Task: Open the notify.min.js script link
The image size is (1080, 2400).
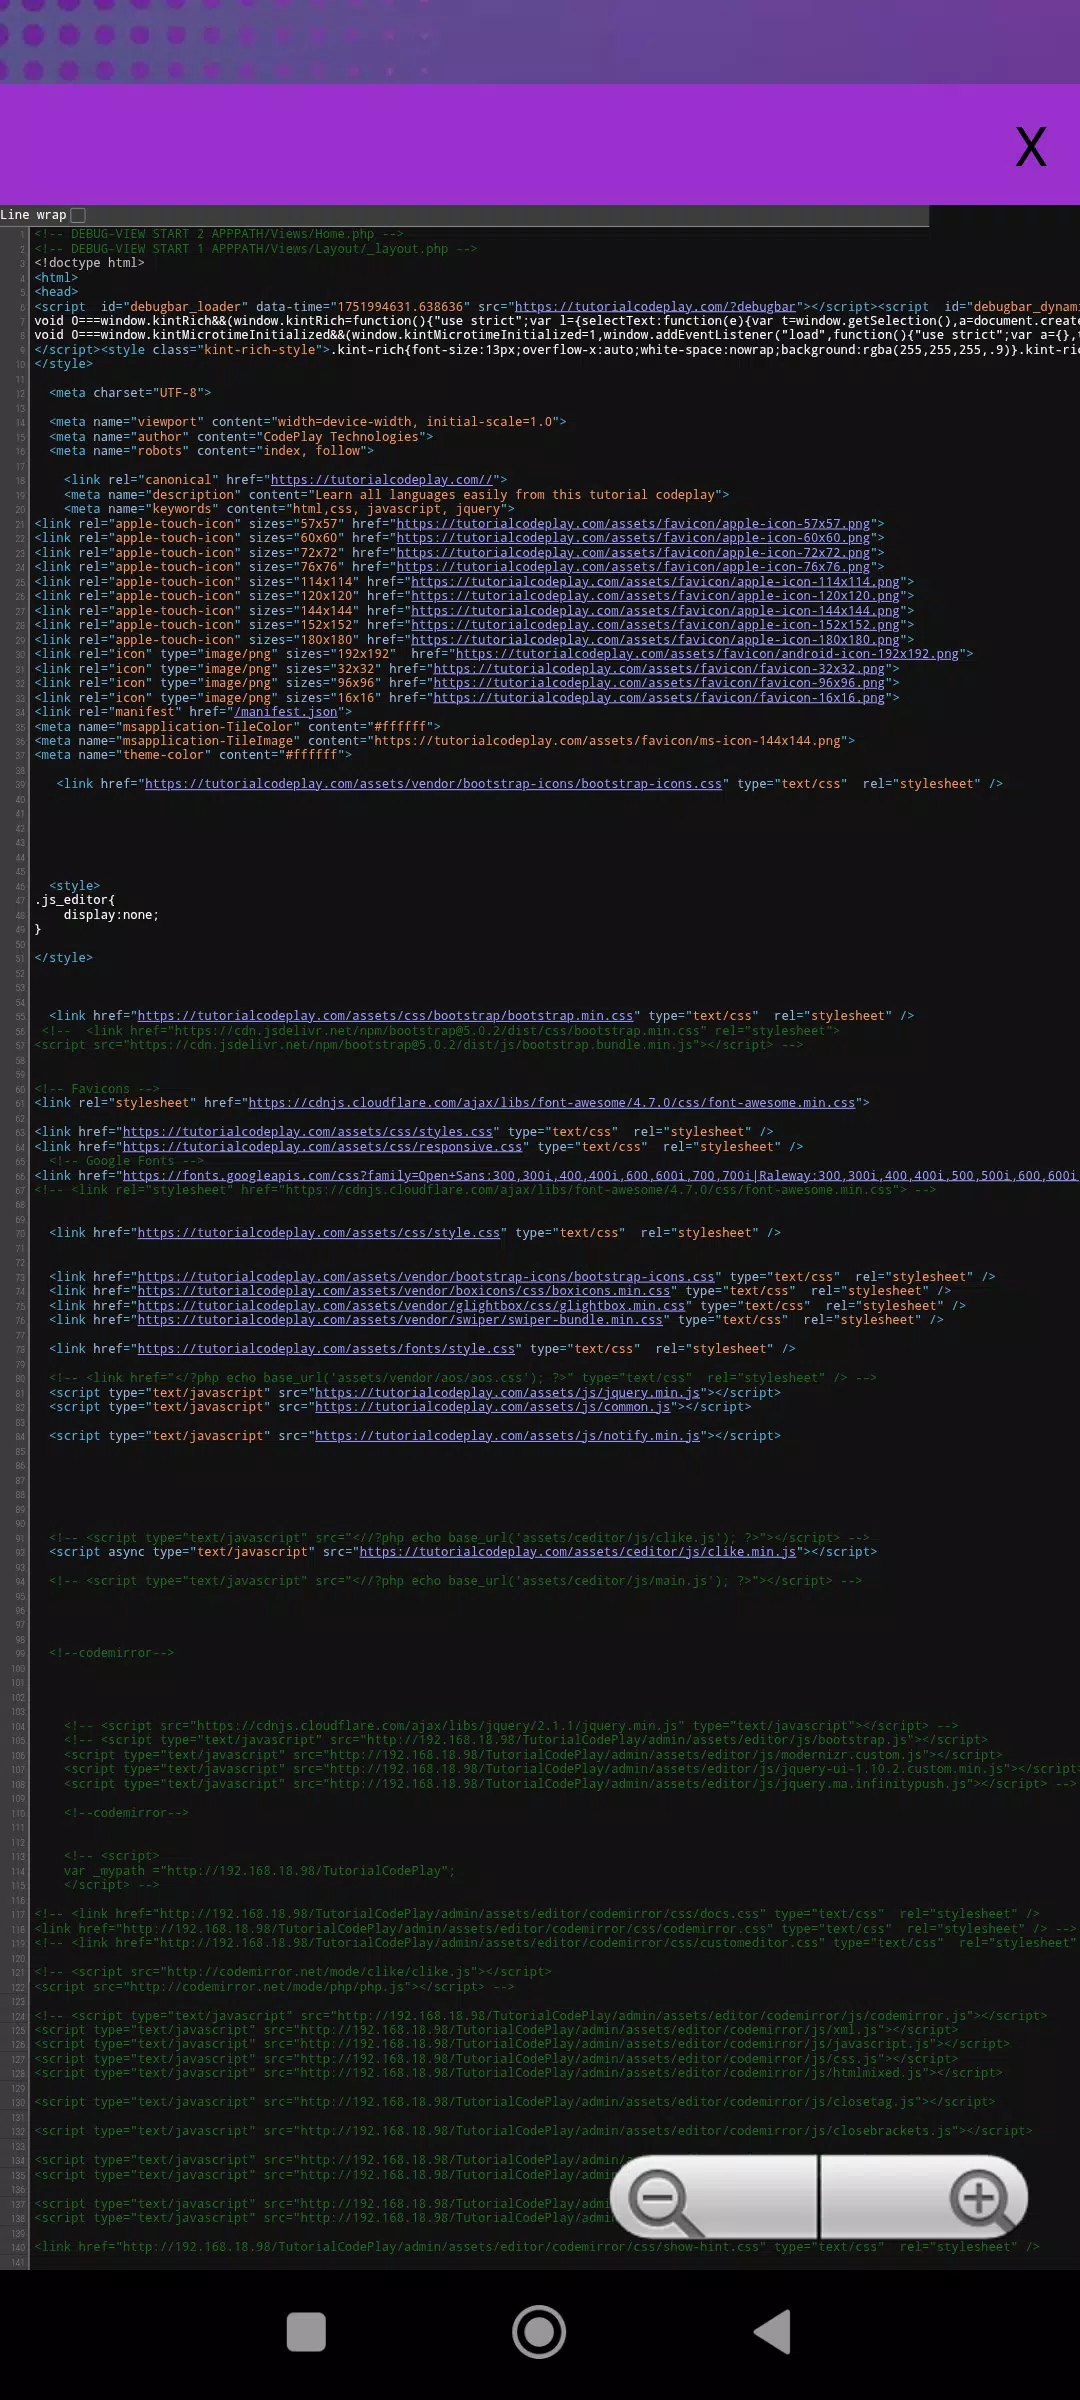Action: (507, 1436)
